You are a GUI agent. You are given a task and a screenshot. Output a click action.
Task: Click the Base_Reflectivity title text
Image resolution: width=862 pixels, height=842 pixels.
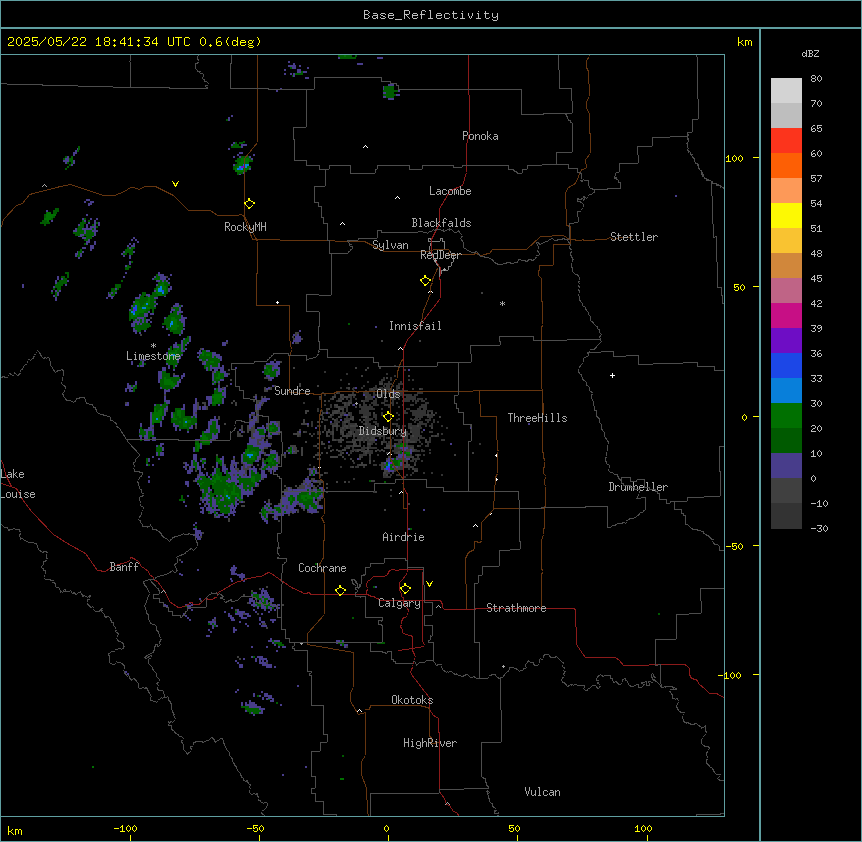pyautogui.click(x=431, y=15)
